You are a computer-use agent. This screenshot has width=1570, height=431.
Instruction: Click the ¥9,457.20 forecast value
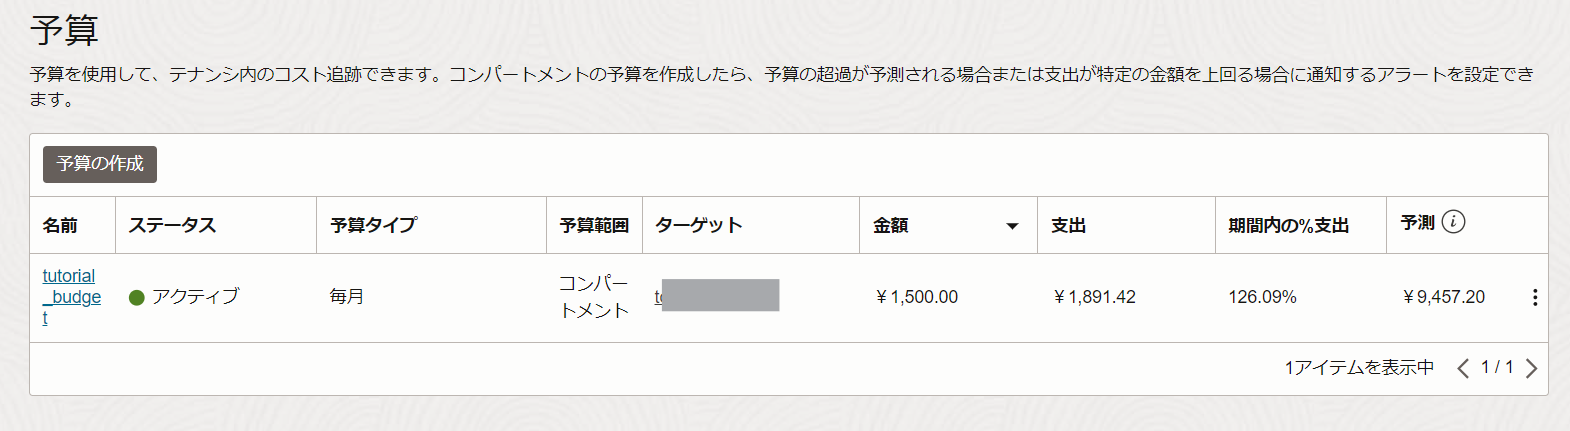[x=1443, y=297]
